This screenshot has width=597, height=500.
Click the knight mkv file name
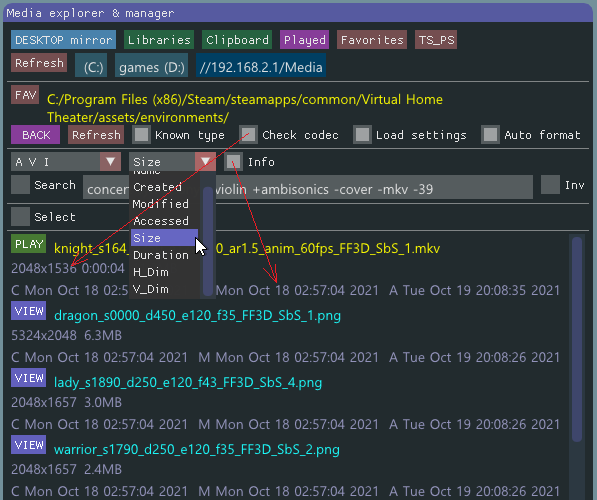click(x=247, y=248)
